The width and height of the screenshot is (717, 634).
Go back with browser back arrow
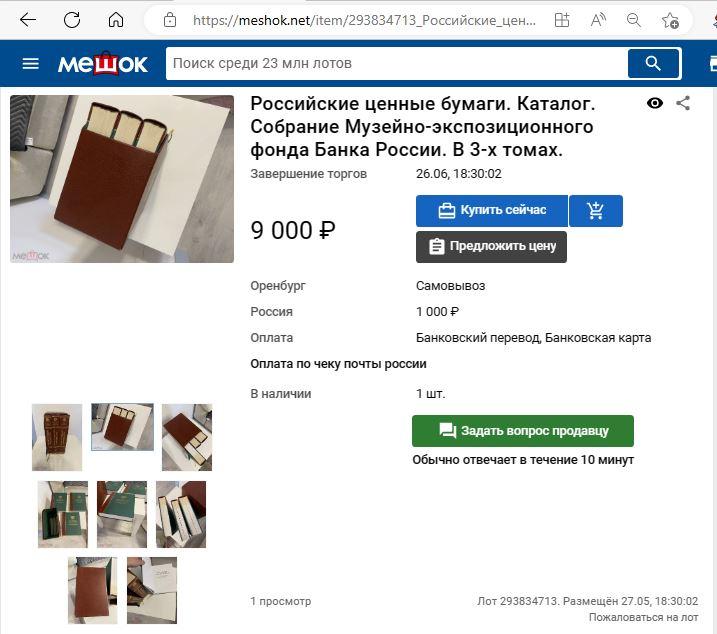point(28,20)
